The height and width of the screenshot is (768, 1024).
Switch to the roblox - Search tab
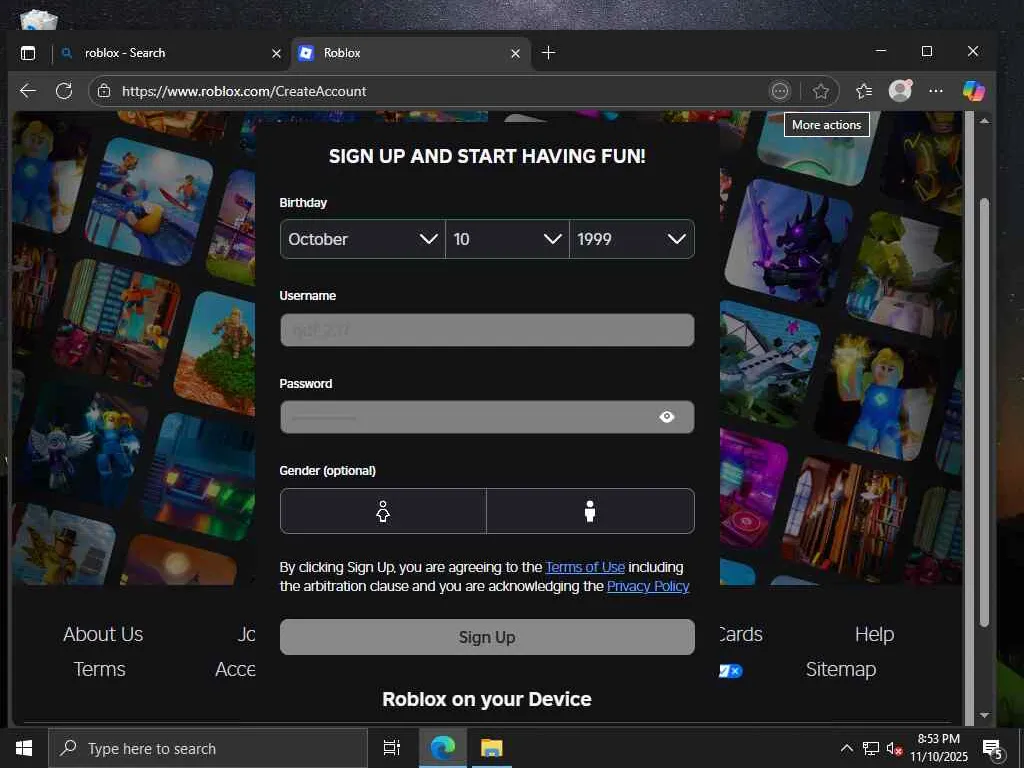[x=171, y=53]
